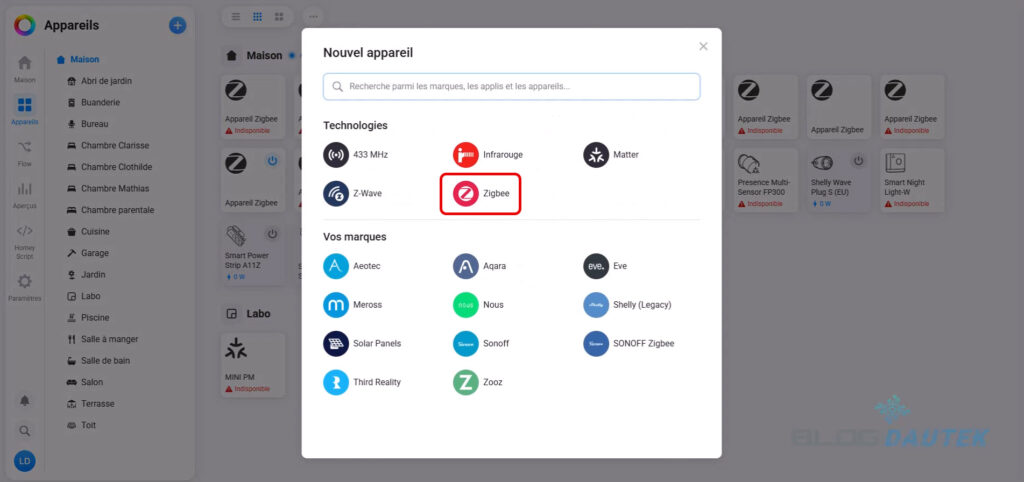Select the SONOFF Zigbee brand

click(628, 344)
